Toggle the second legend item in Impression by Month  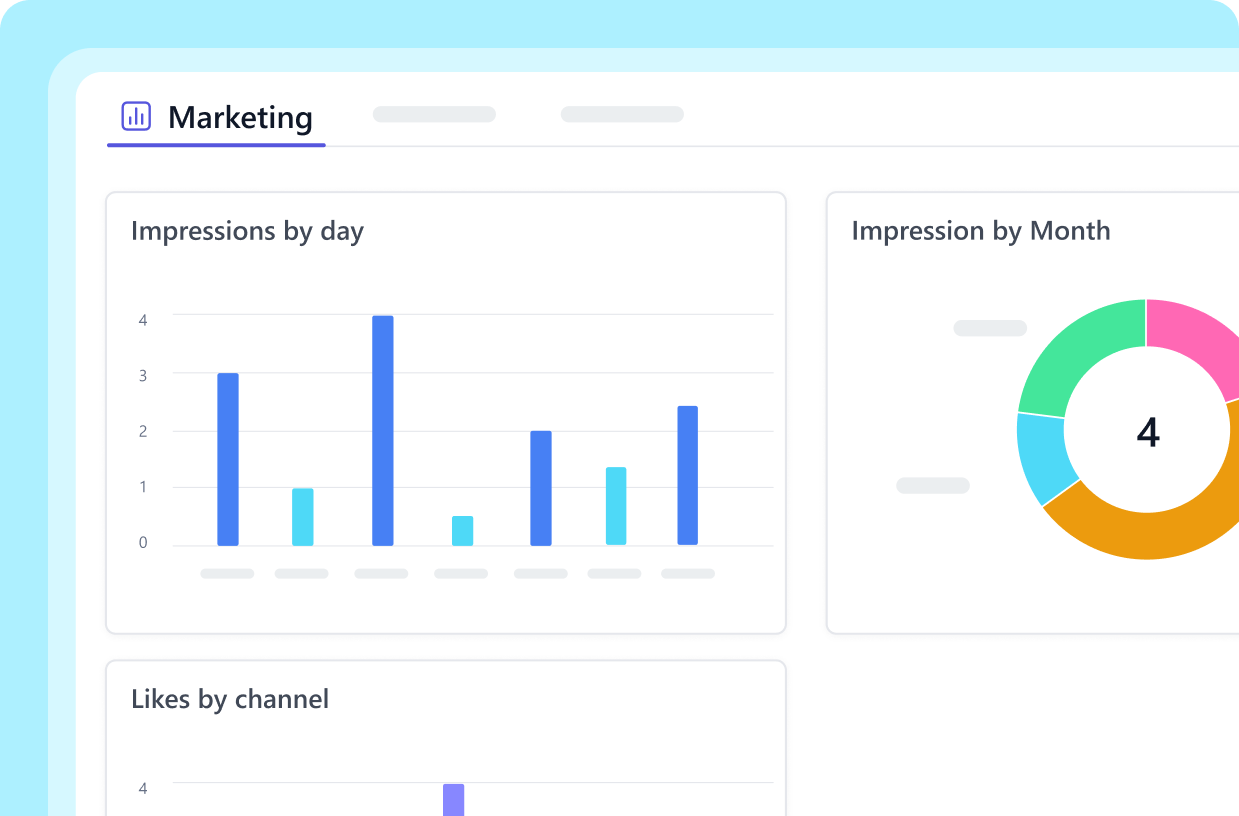(x=932, y=485)
